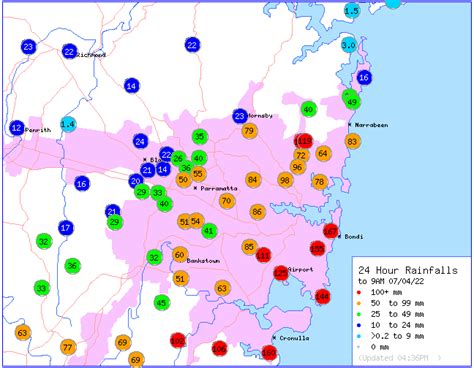Viewport: 474px width, 368px height.
Task: Select the blue 24 rainfall marker
Action: [x=140, y=141]
